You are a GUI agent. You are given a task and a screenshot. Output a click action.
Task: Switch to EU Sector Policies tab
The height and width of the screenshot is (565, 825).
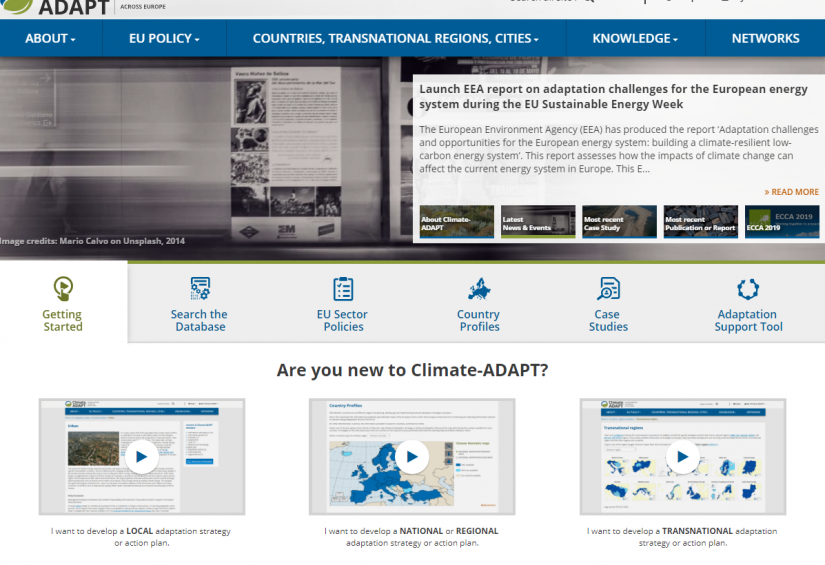coord(343,320)
